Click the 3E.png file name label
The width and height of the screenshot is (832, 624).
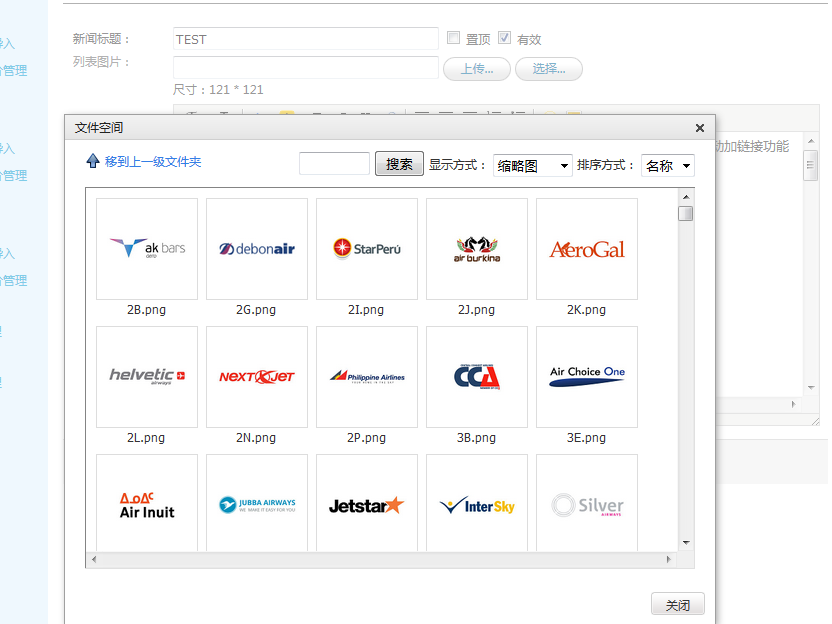(x=586, y=438)
